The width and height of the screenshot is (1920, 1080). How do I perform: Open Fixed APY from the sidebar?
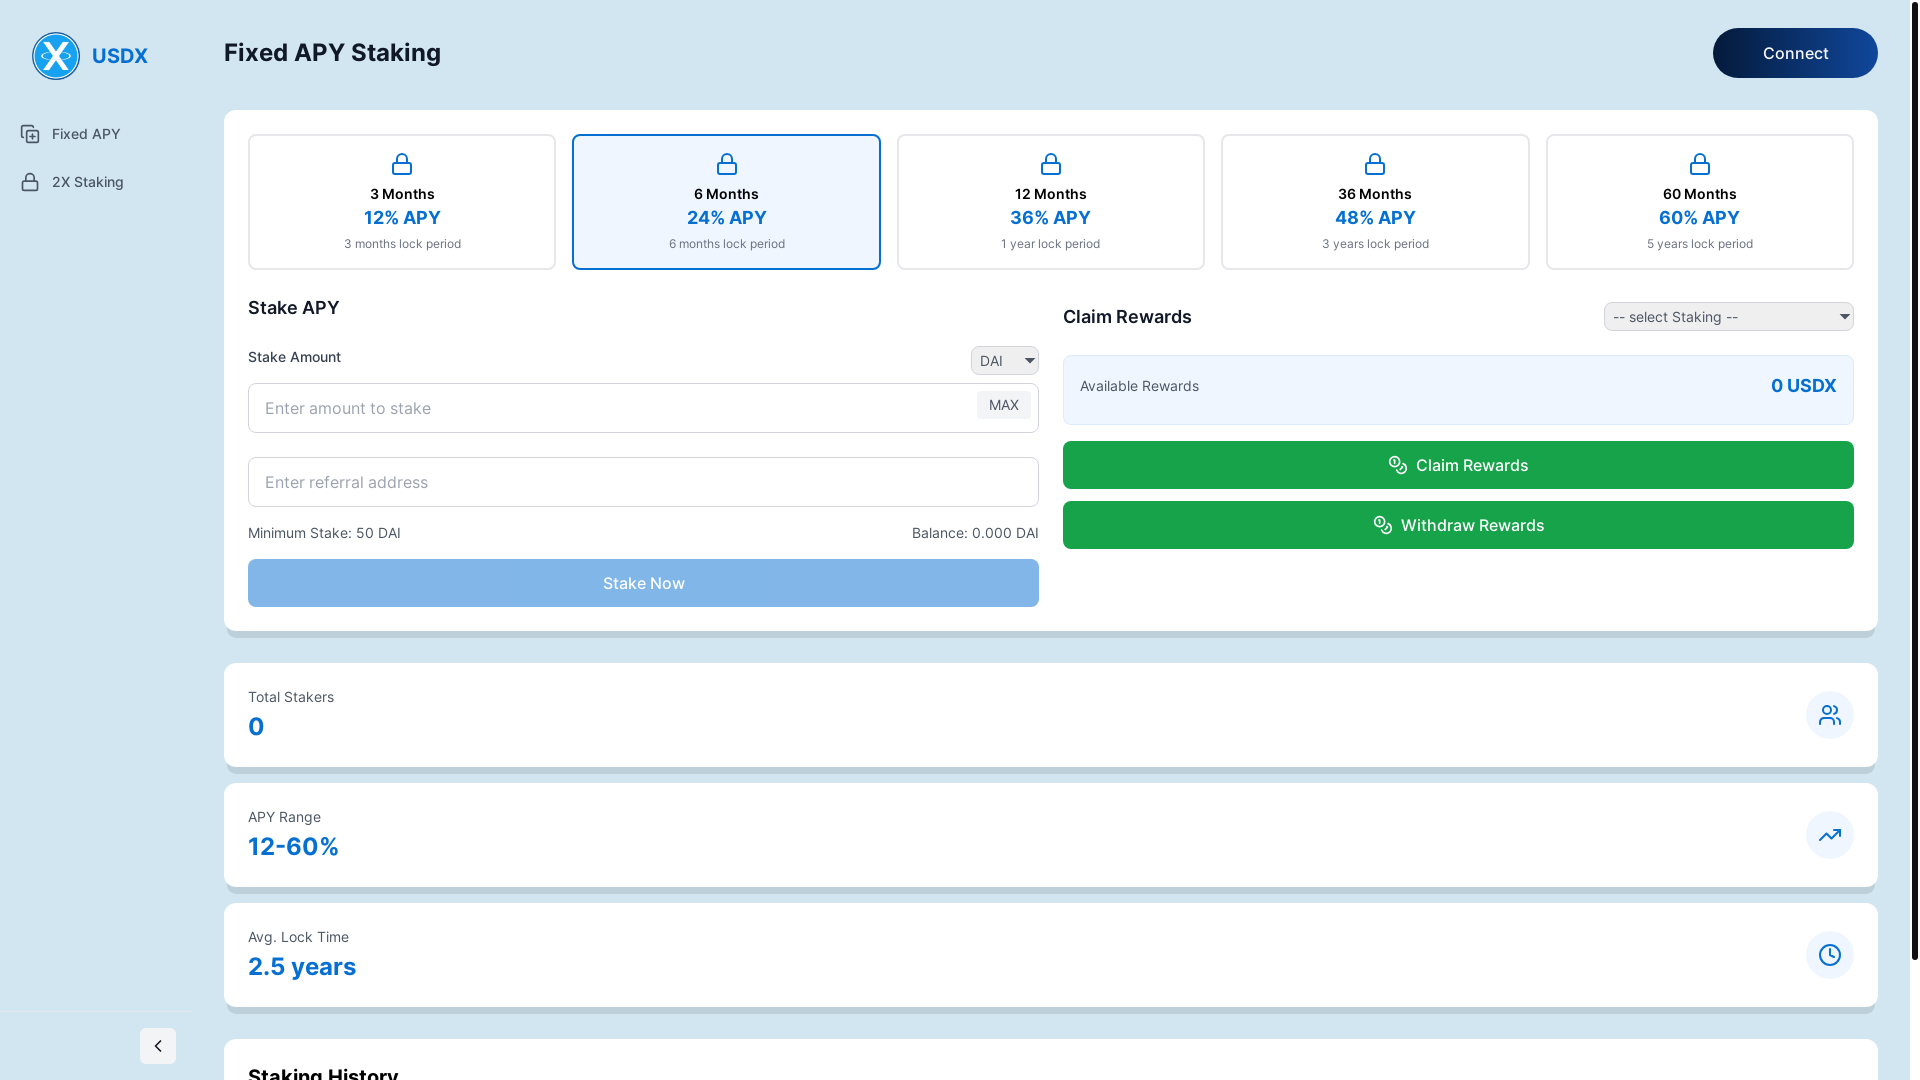point(96,134)
